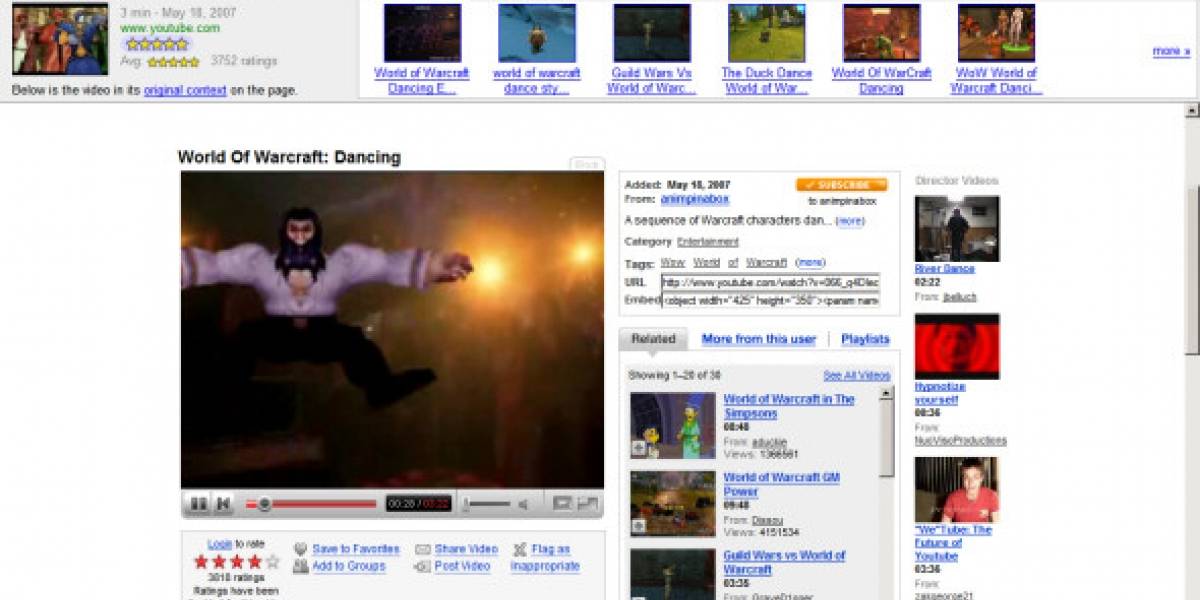
Task: Rate the video using the red stars
Action: pyautogui.click(x=236, y=562)
